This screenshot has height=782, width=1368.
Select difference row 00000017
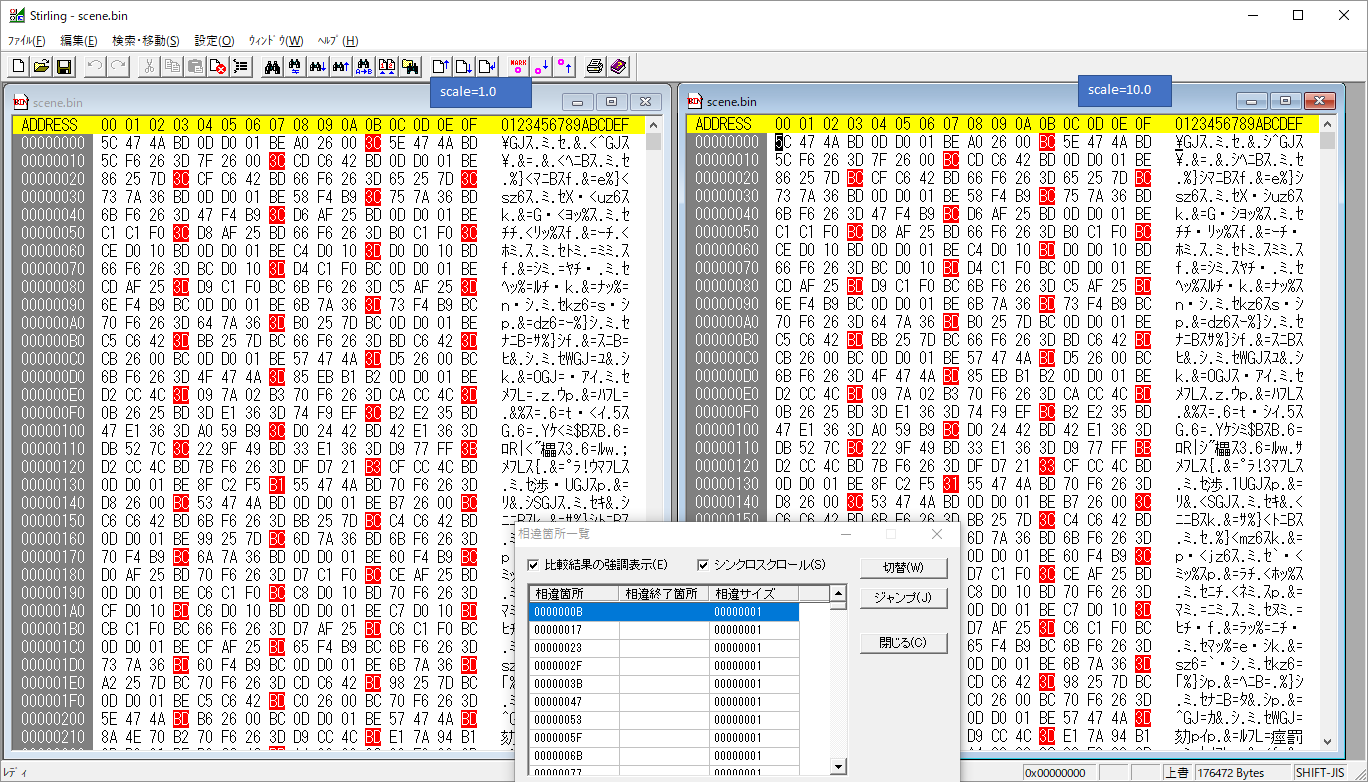click(x=664, y=630)
